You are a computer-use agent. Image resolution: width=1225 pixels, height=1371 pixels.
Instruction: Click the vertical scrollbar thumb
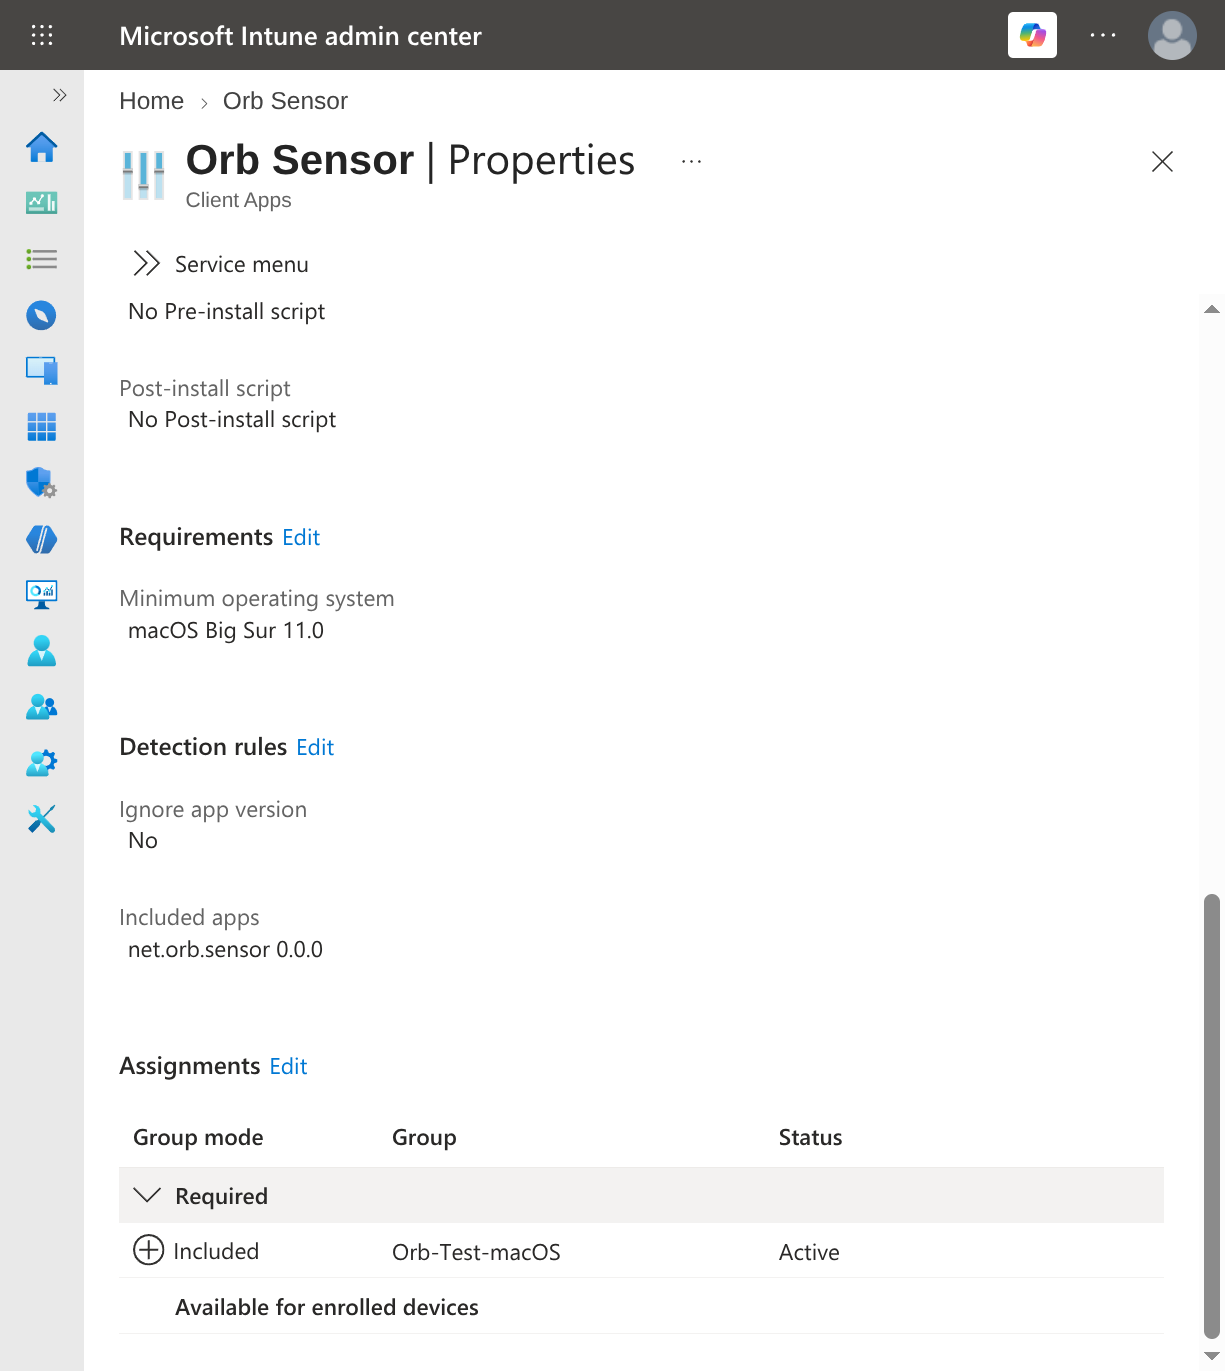click(x=1212, y=1116)
